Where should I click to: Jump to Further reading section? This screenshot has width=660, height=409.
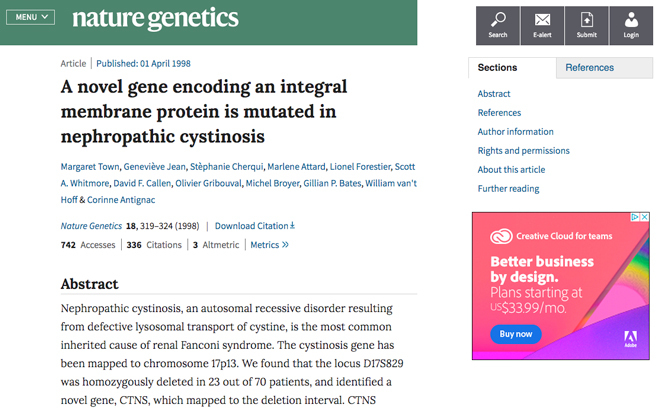pyautogui.click(x=508, y=189)
